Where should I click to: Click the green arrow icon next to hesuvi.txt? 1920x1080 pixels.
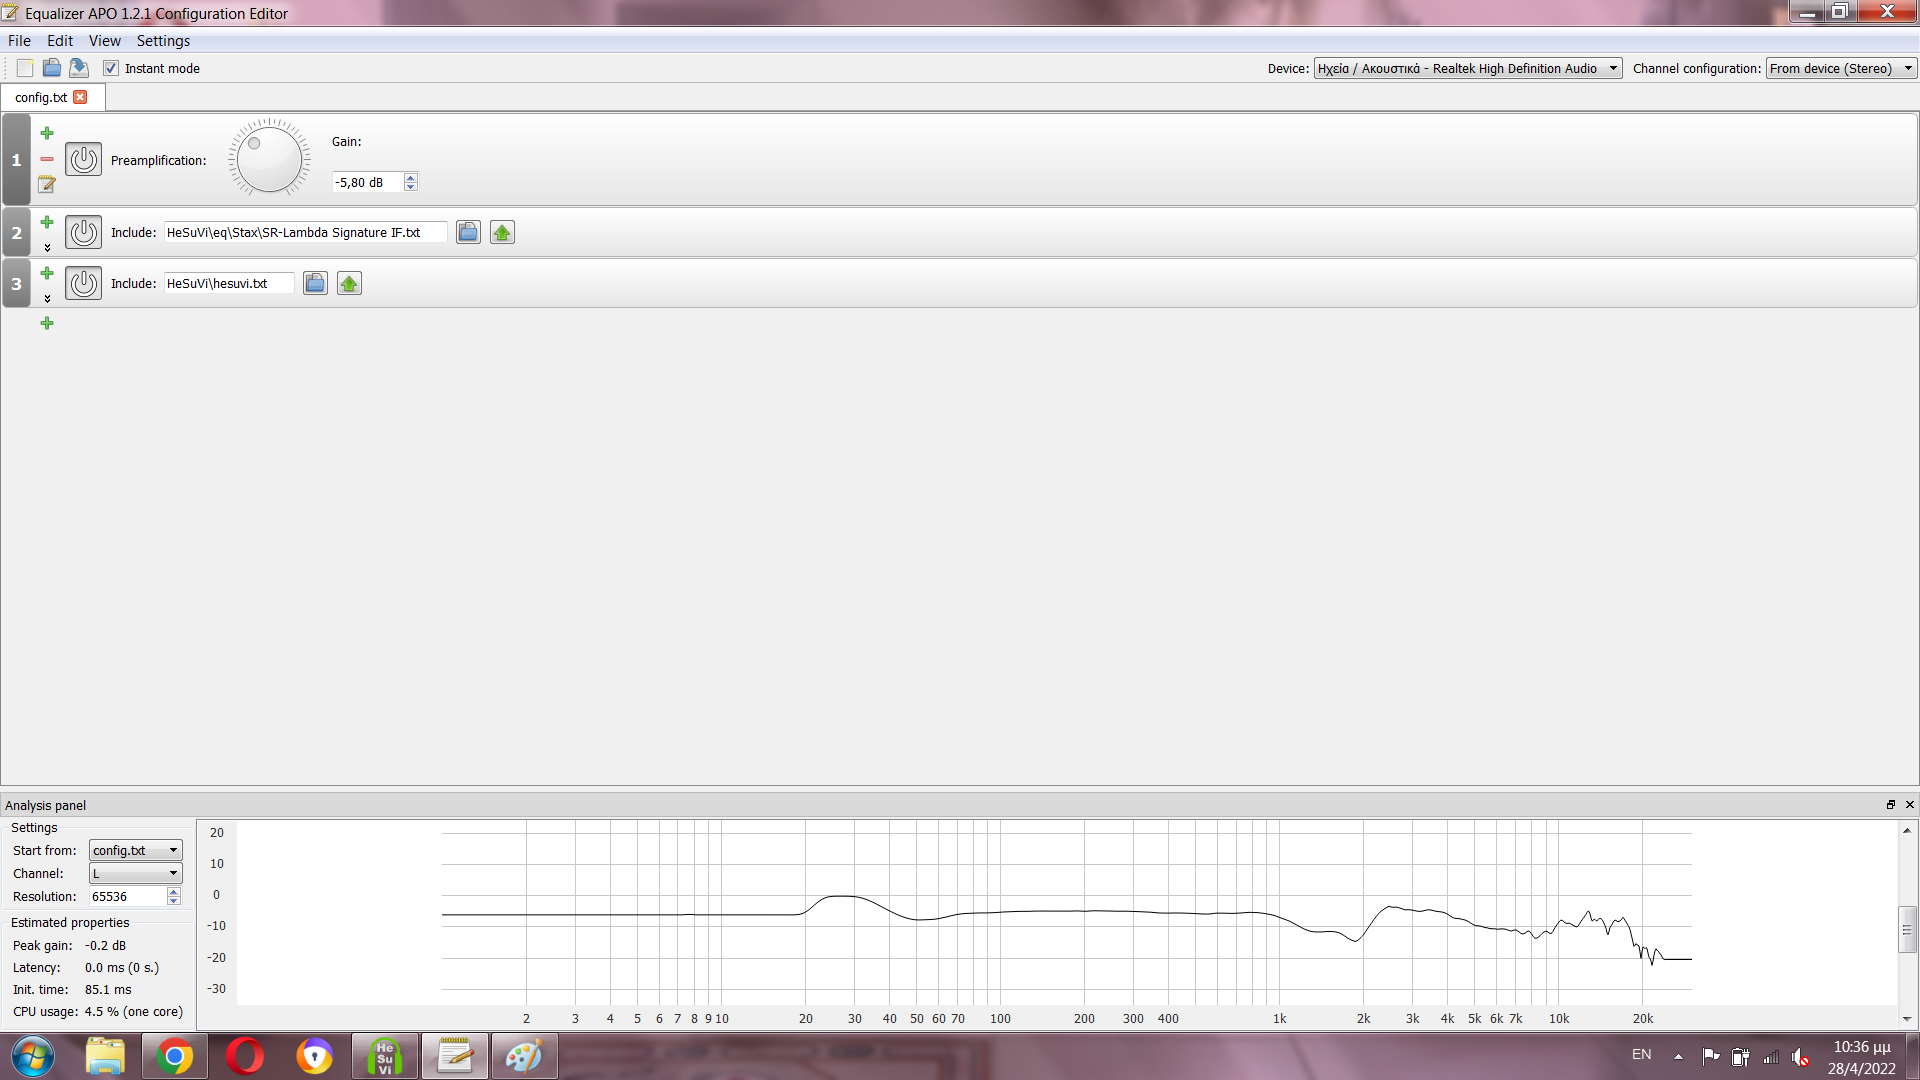(349, 284)
